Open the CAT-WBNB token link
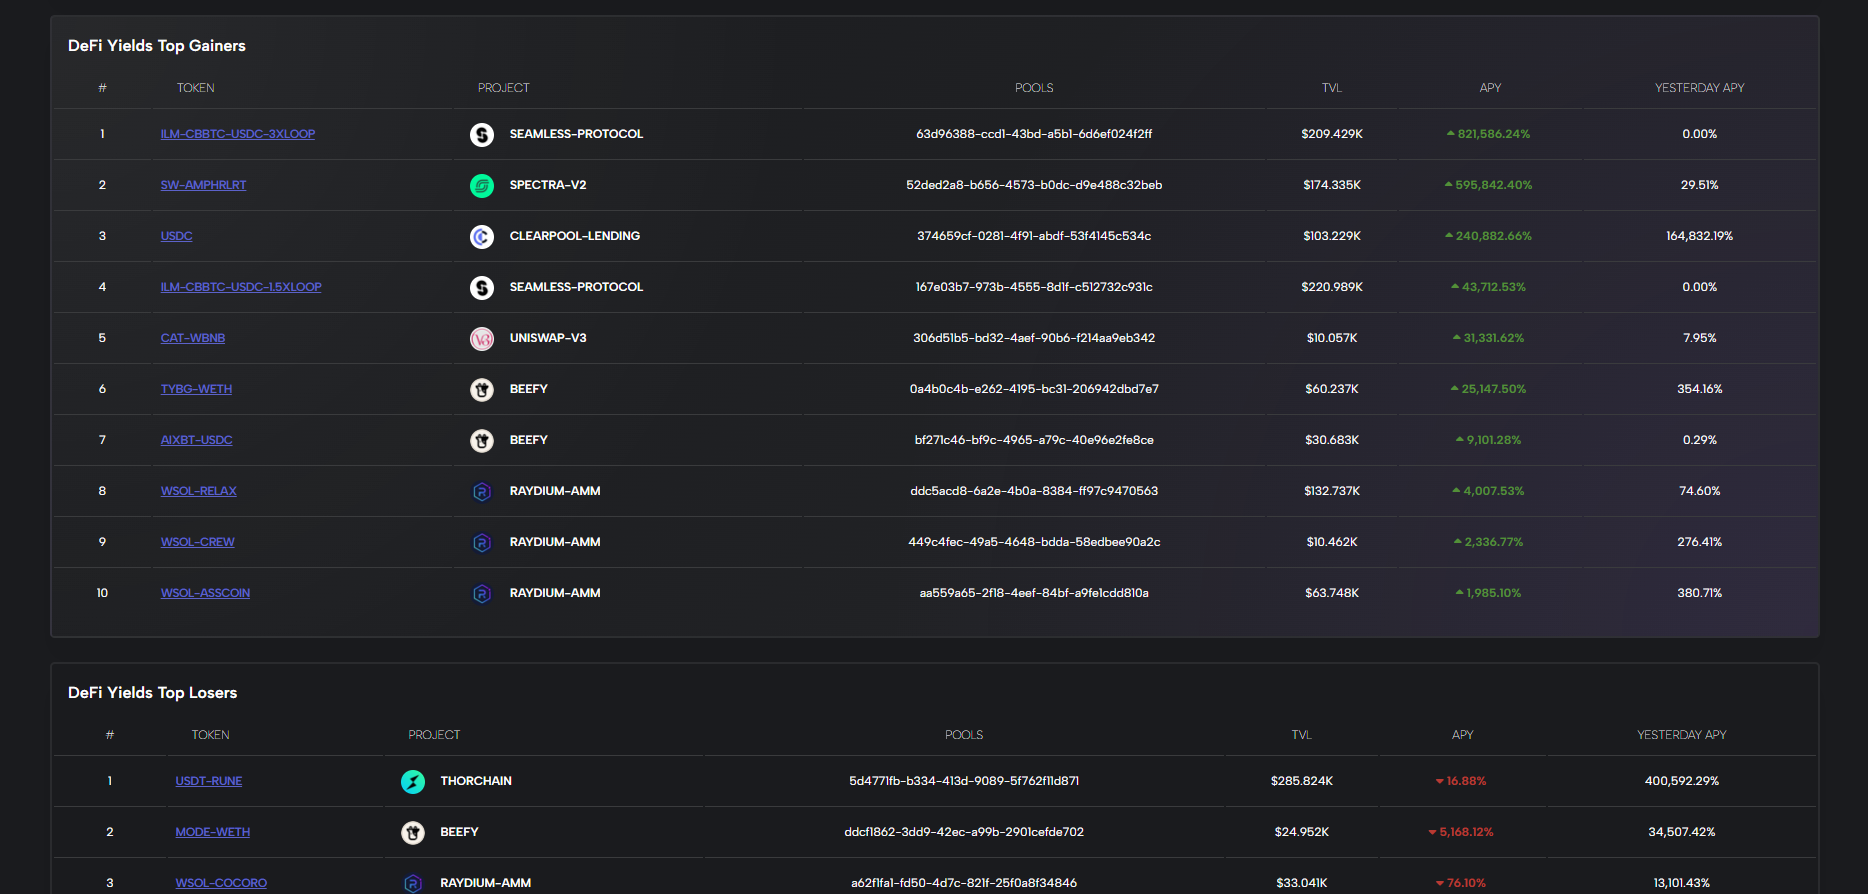 (193, 338)
